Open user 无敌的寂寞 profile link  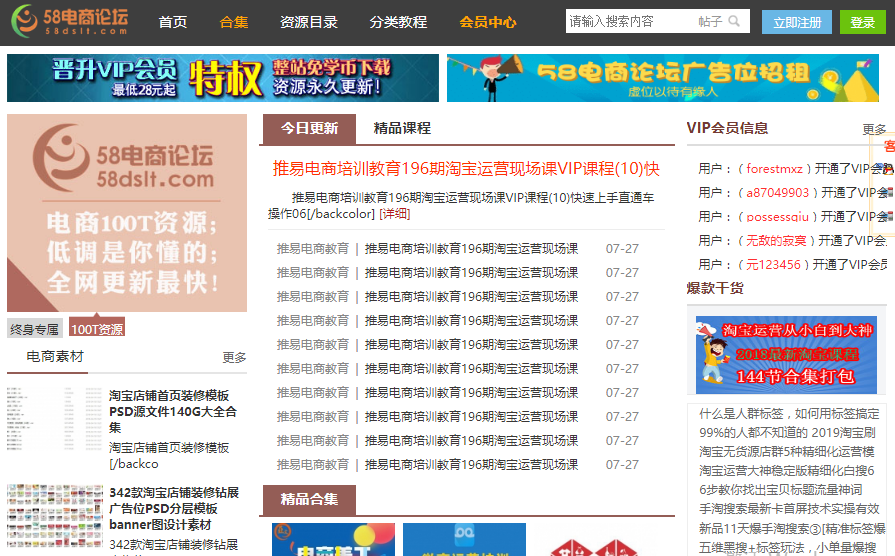pos(776,241)
